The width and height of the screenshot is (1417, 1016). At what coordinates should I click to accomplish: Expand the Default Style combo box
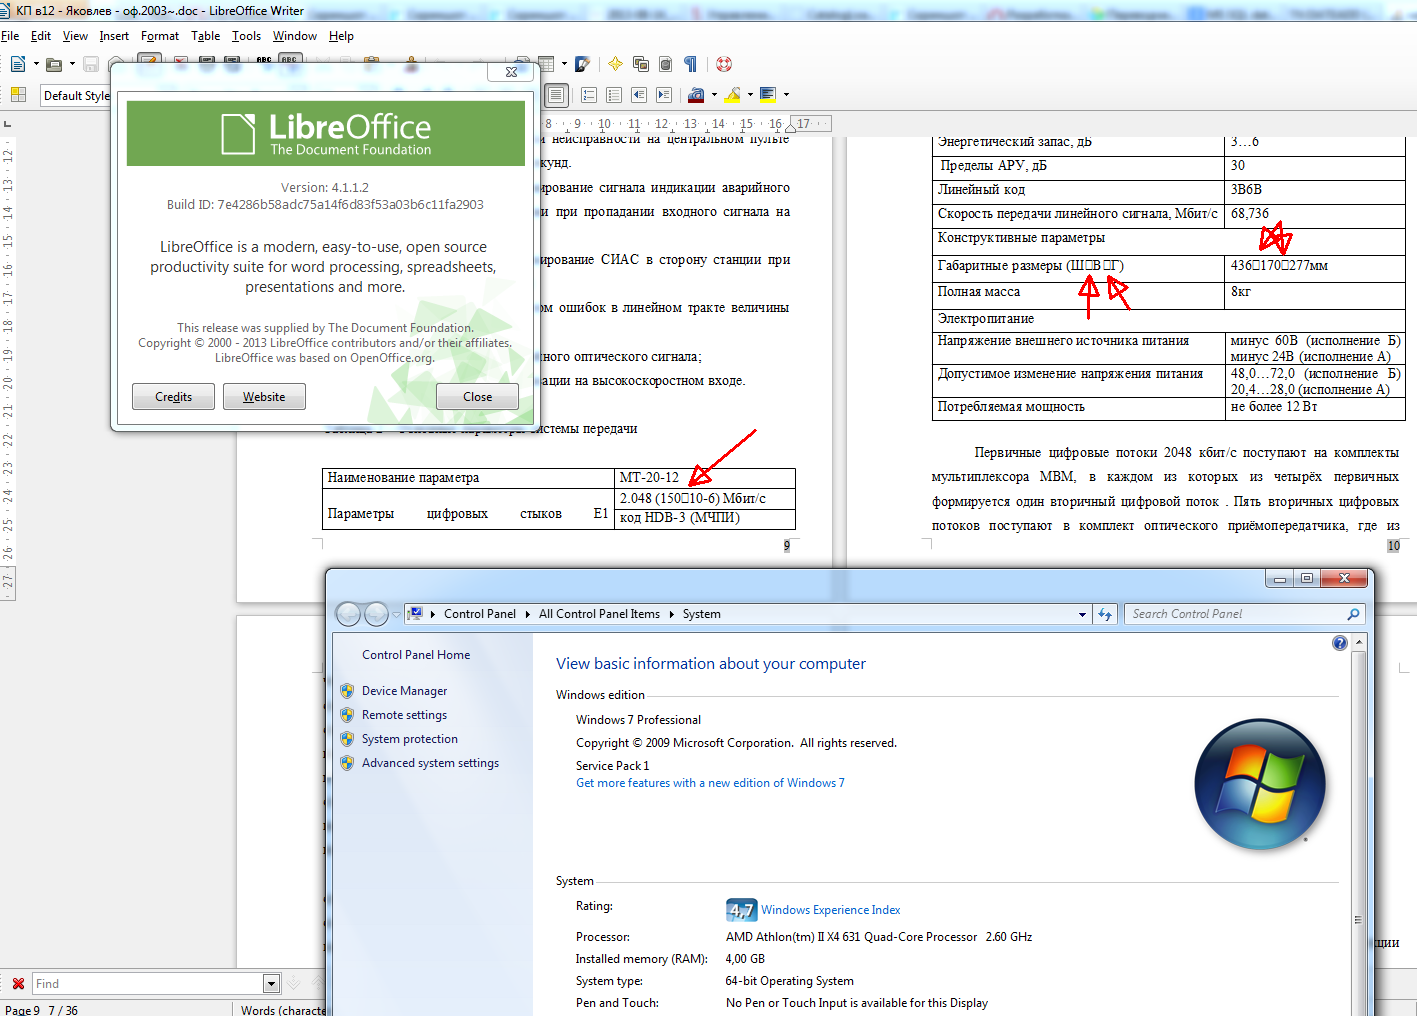(x=76, y=96)
